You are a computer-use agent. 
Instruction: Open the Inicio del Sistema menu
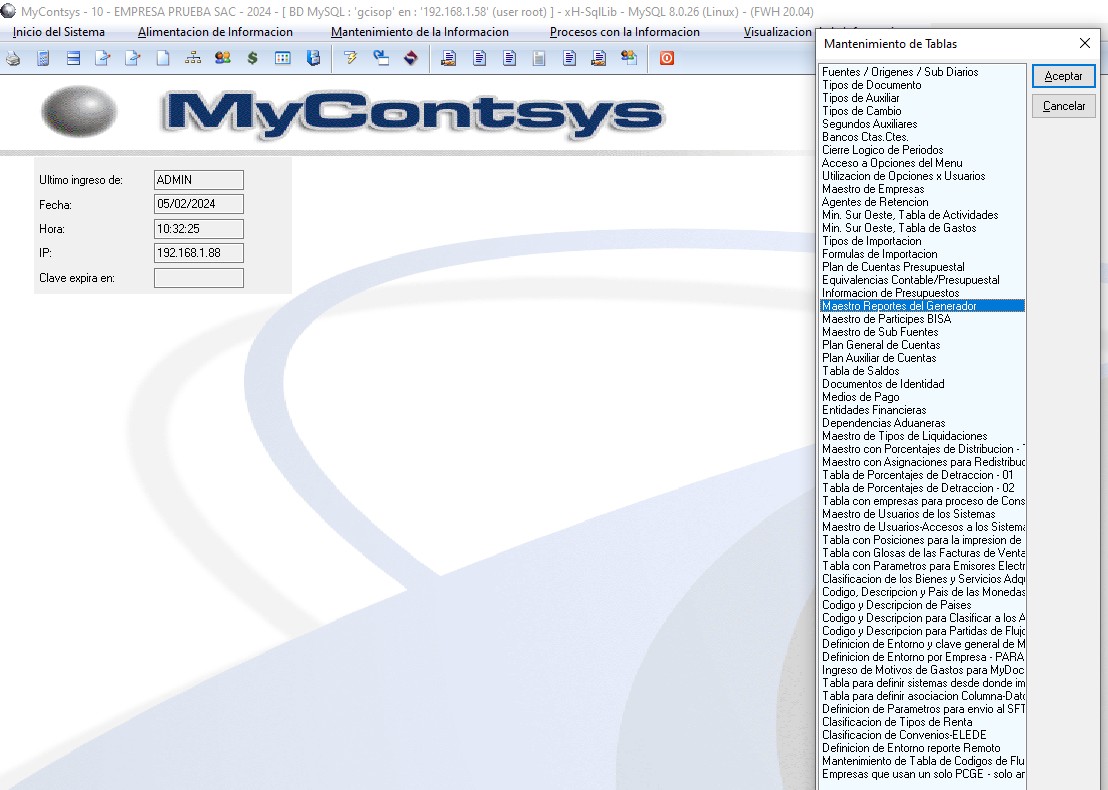[58, 32]
